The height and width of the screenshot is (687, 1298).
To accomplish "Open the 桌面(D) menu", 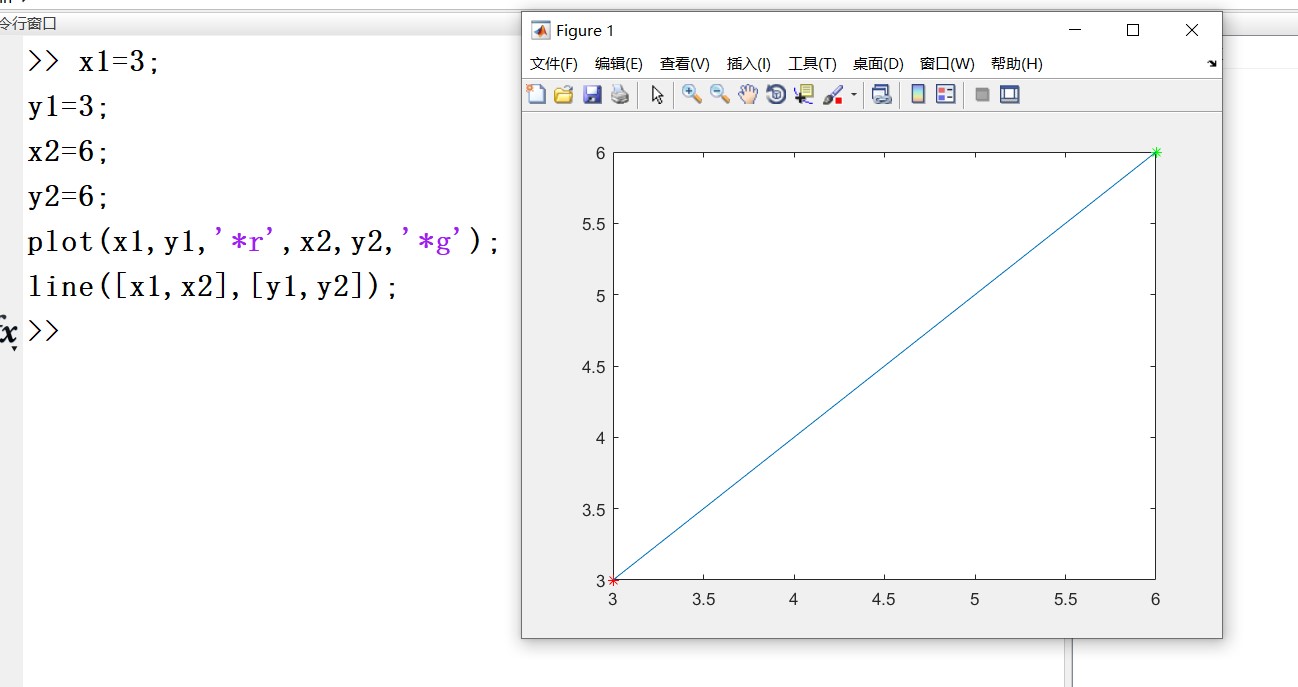I will click(878, 64).
